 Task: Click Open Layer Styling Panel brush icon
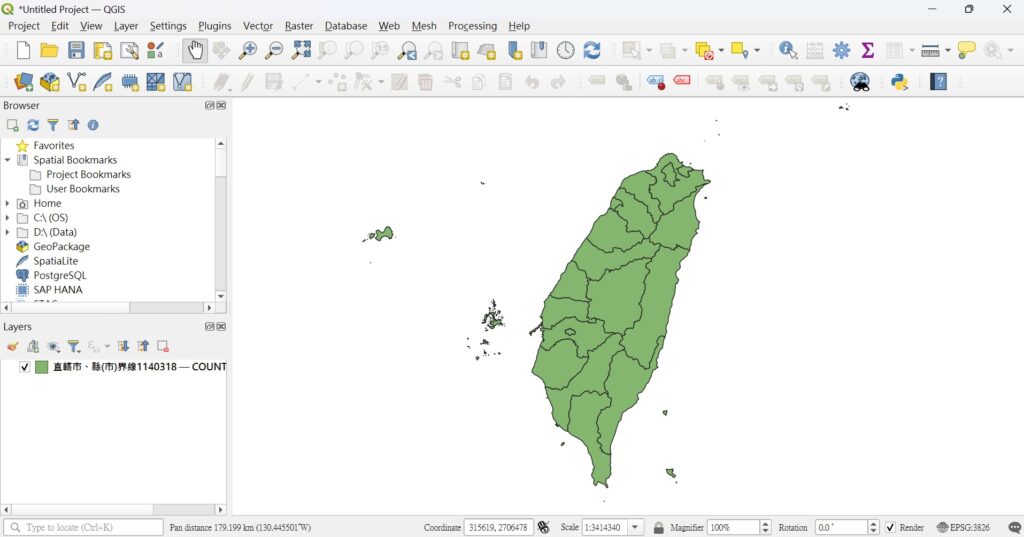(x=12, y=346)
